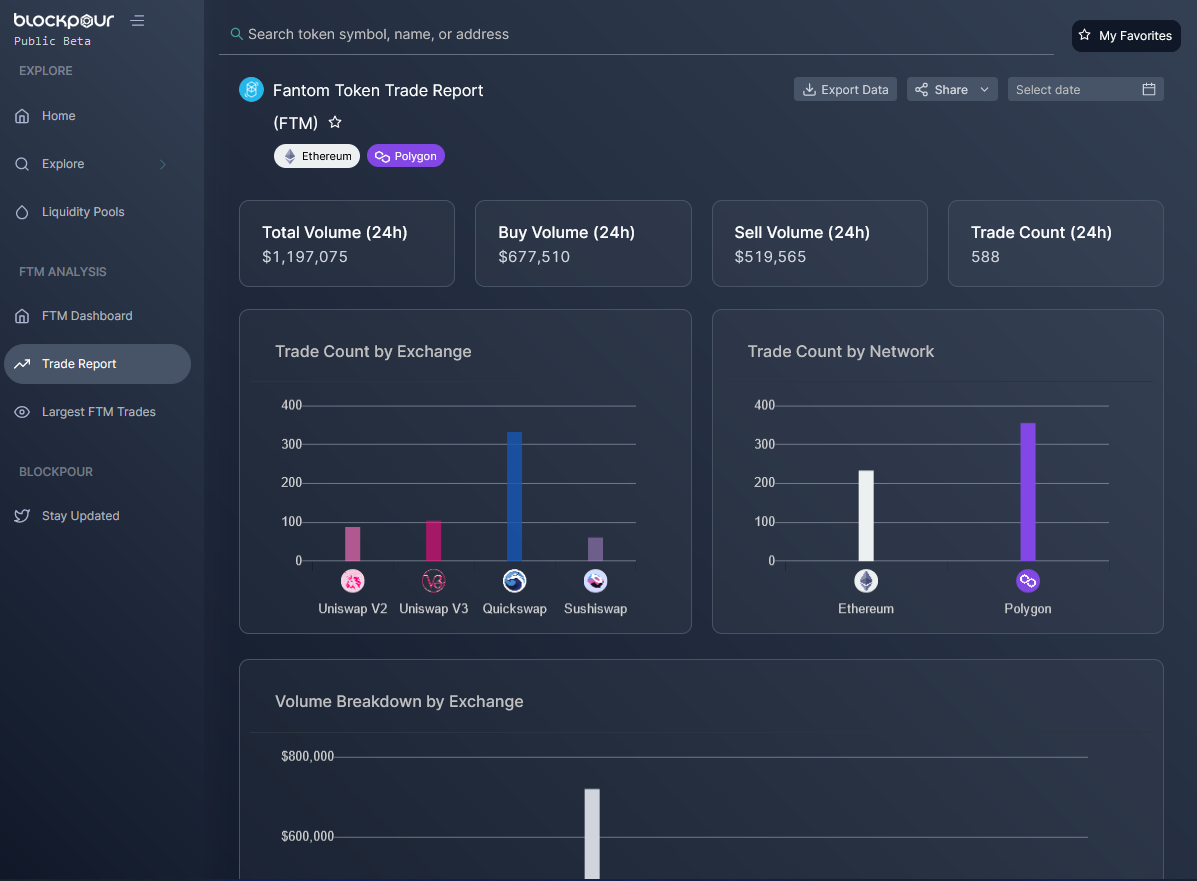Click the Twitter bird icon

[x=22, y=516]
